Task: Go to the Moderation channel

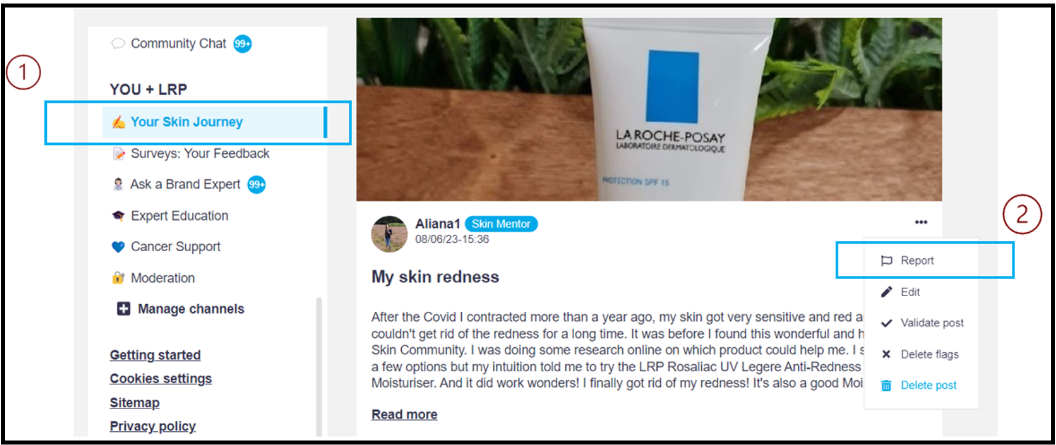Action: point(162,278)
